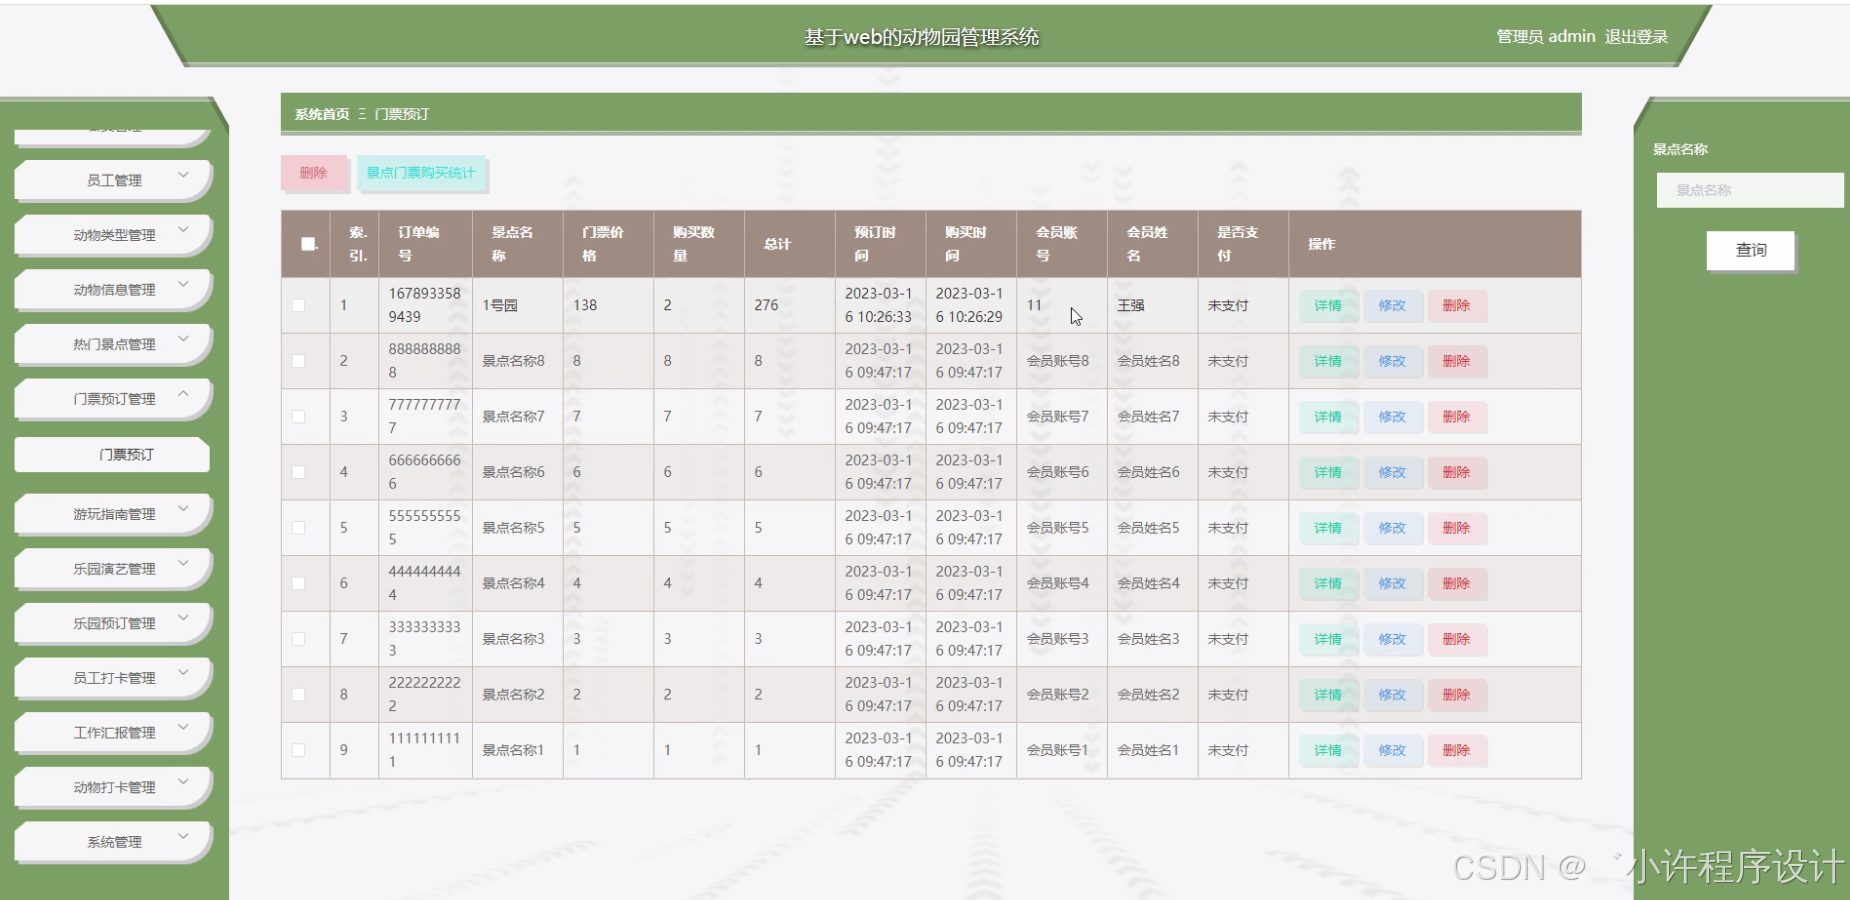This screenshot has width=1850, height=900.
Task: Click 修改 for 景点名称2 row
Action: coord(1392,694)
